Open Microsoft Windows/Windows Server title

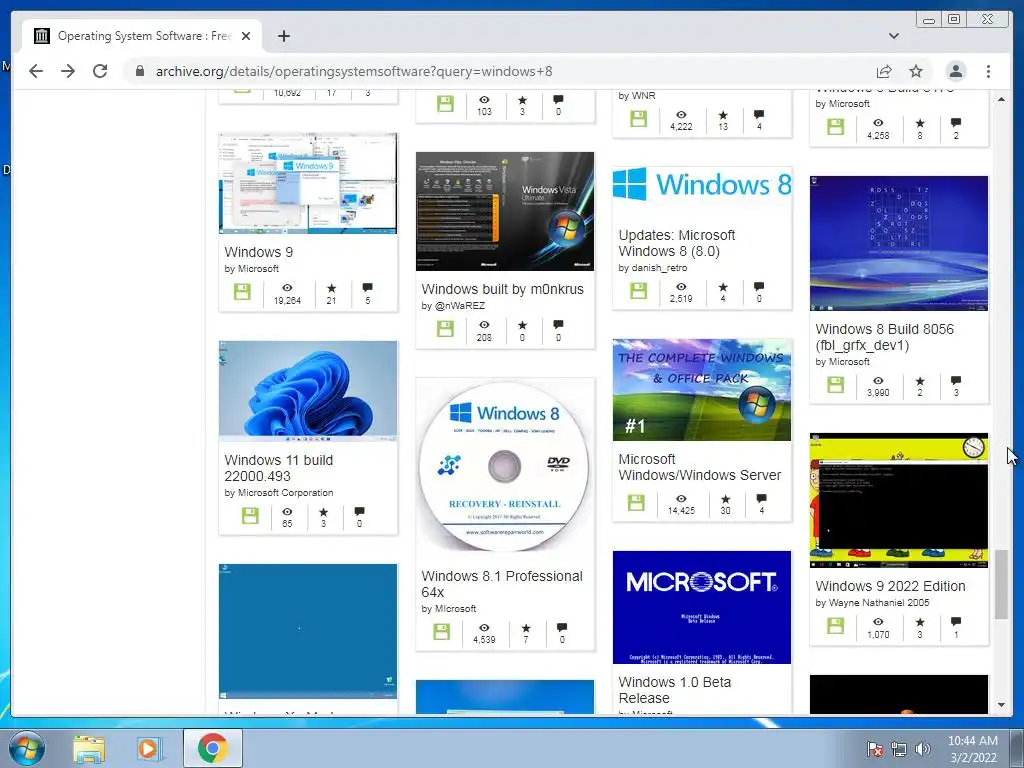coord(699,468)
